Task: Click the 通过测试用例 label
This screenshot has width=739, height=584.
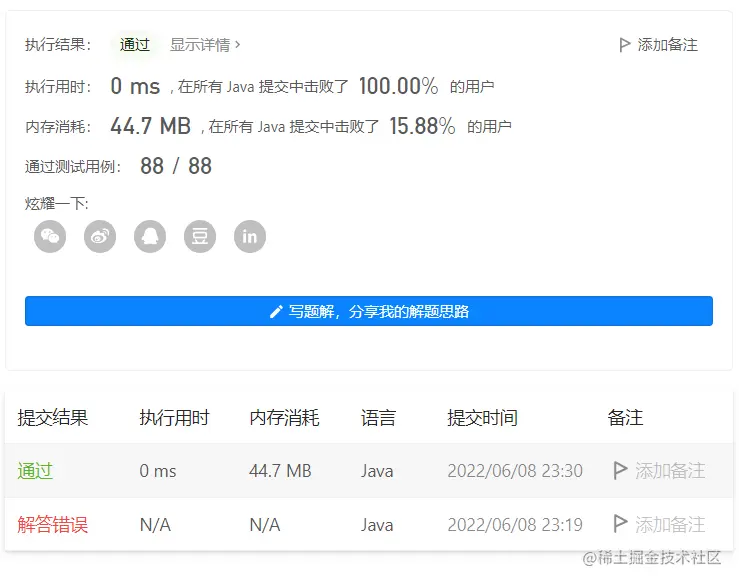Action: tap(73, 166)
